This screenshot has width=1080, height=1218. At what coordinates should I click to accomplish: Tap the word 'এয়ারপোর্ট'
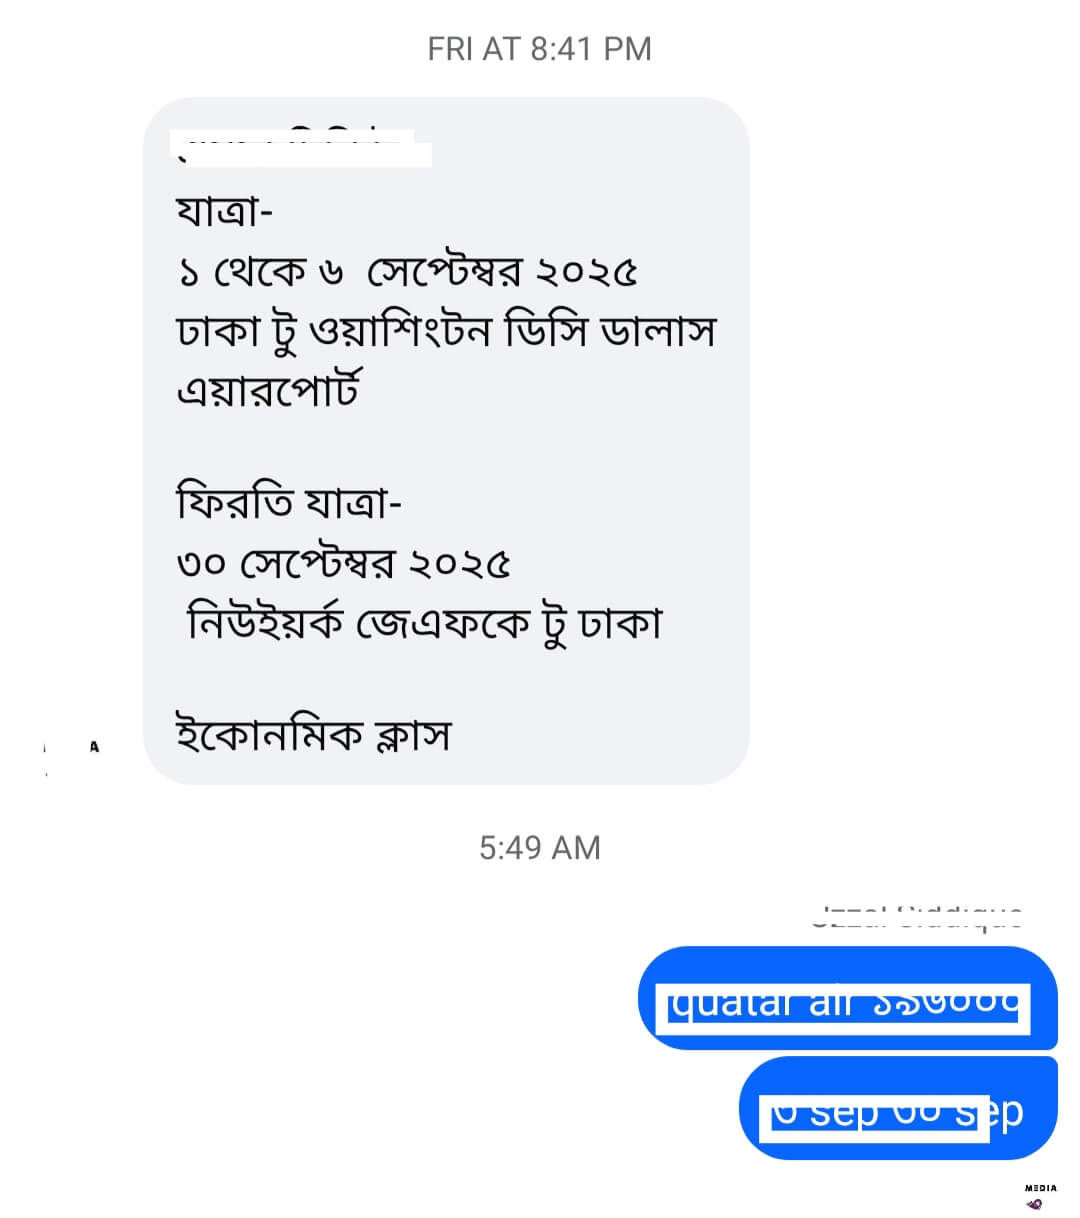pyautogui.click(x=268, y=389)
